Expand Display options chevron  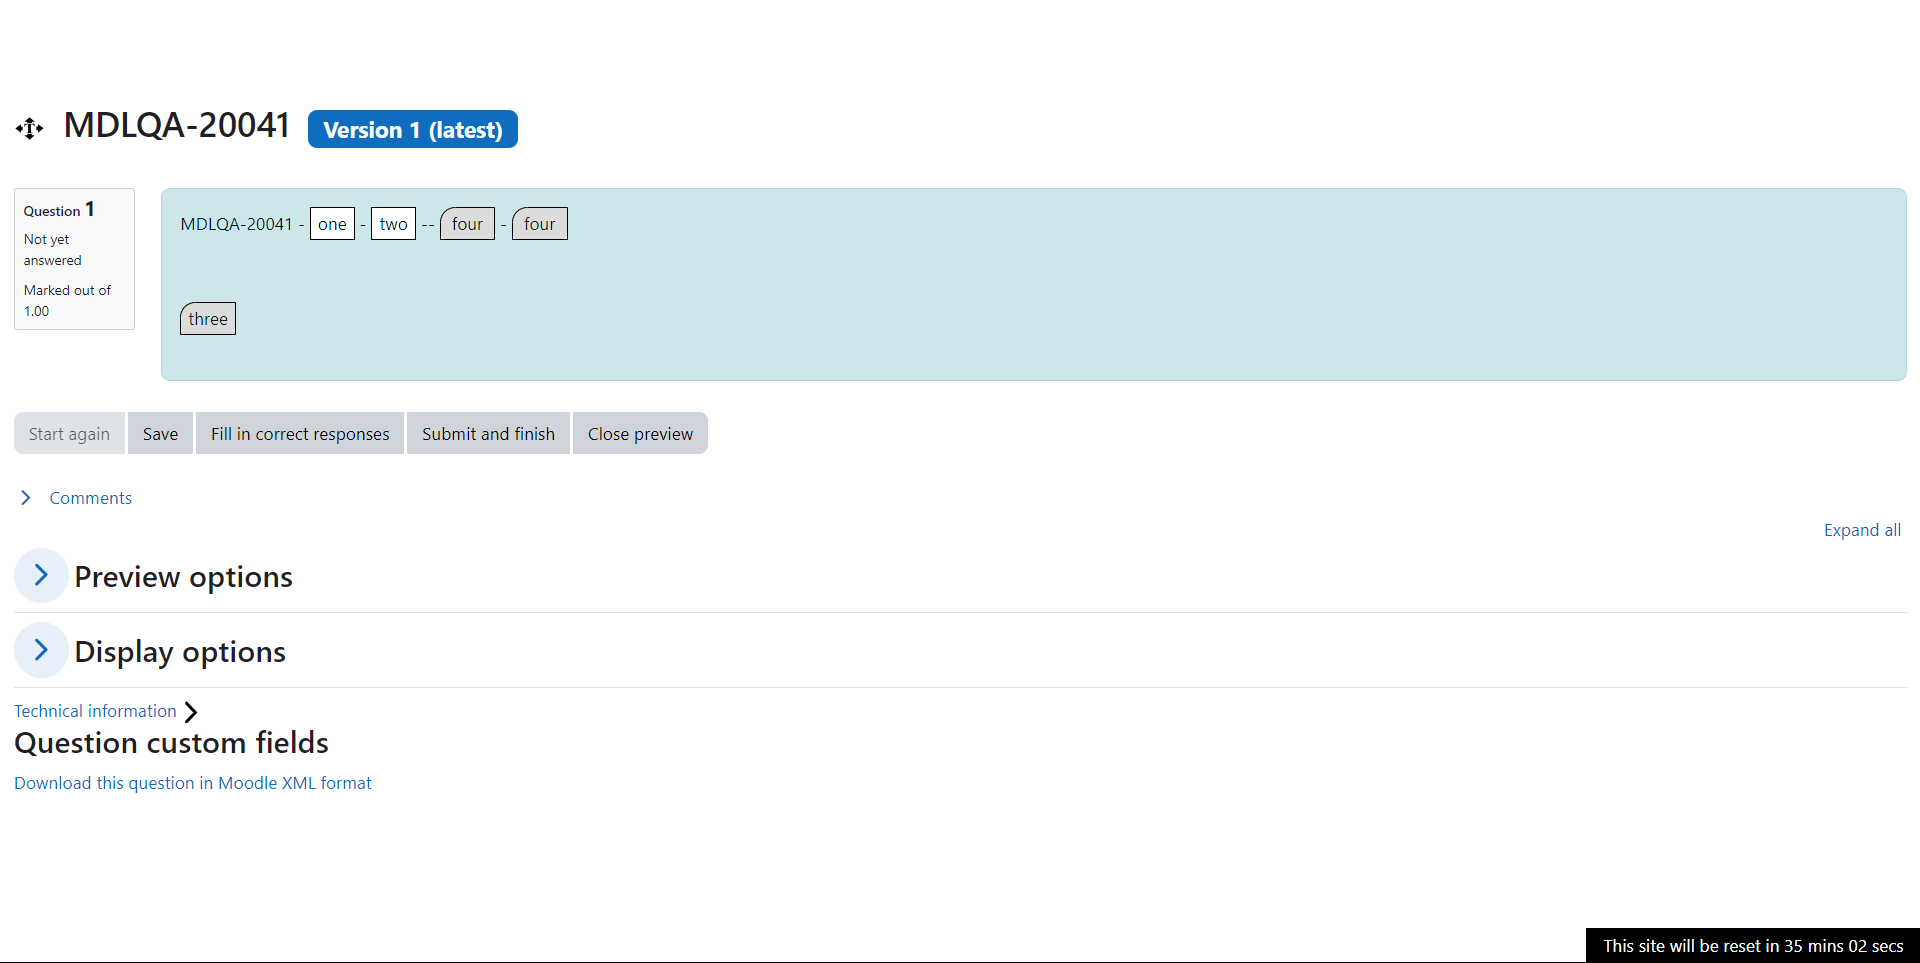[41, 650]
